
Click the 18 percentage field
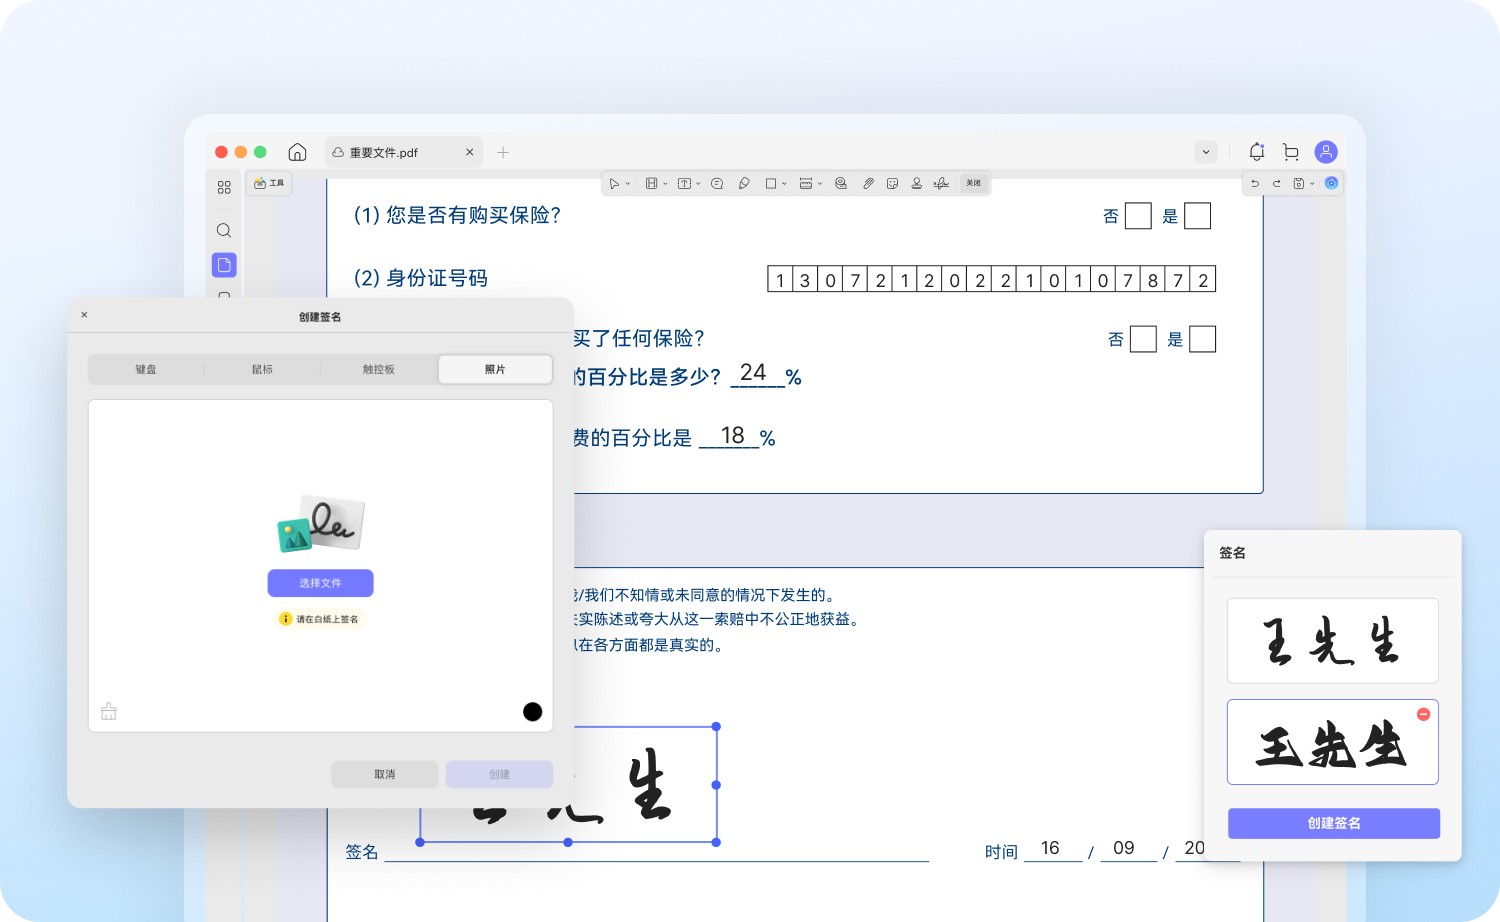click(x=730, y=436)
